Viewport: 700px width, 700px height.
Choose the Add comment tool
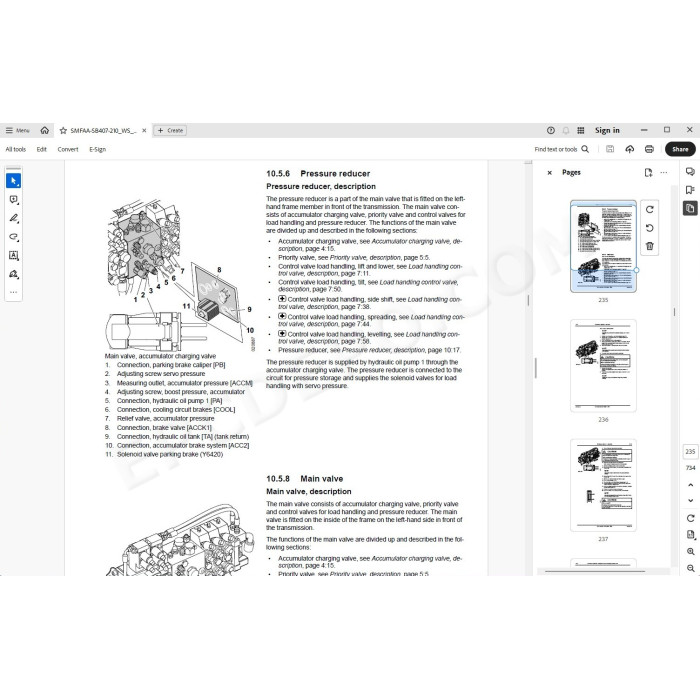click(x=13, y=200)
